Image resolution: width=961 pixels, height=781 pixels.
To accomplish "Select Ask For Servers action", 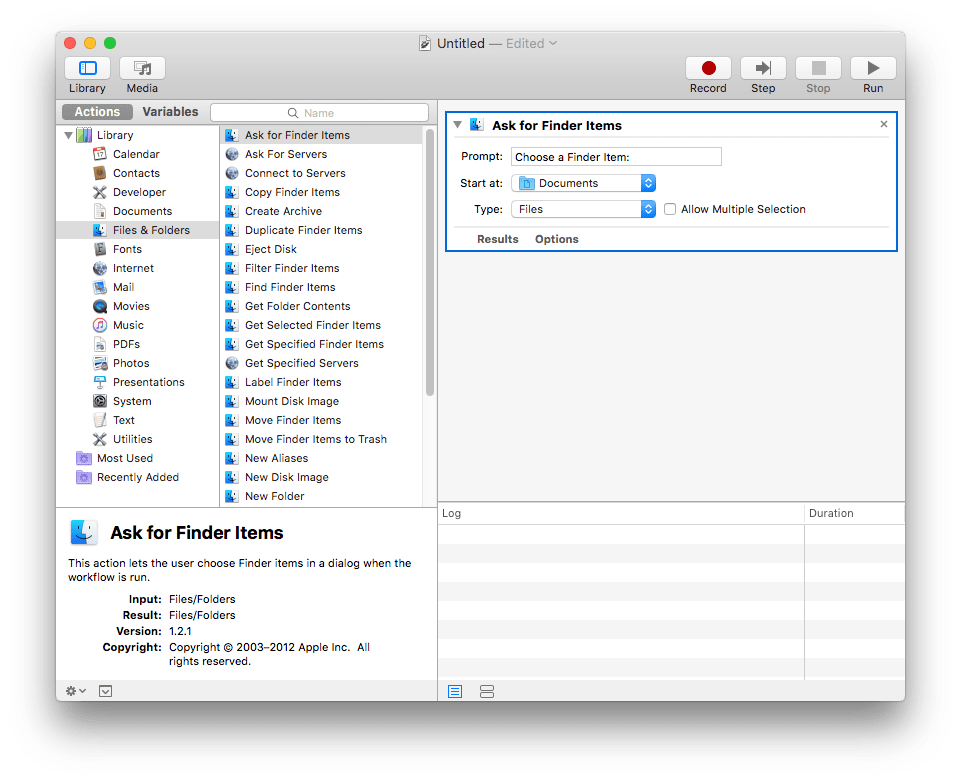I will tap(321, 154).
